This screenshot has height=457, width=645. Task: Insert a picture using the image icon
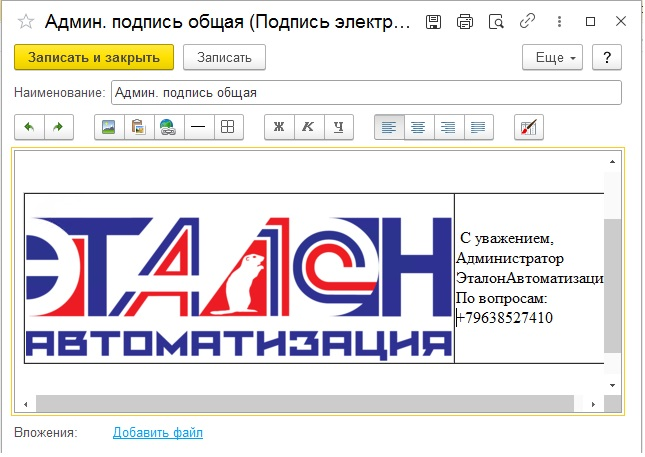109,127
